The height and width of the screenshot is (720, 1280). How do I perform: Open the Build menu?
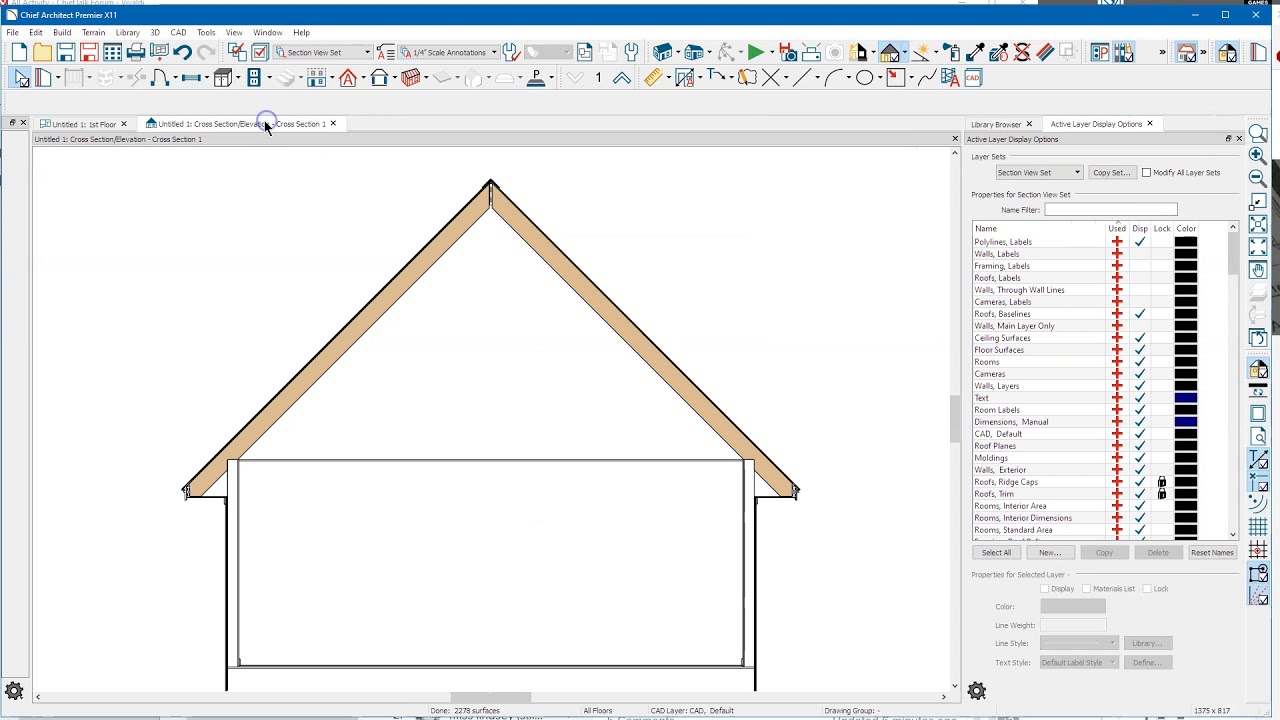[62, 33]
